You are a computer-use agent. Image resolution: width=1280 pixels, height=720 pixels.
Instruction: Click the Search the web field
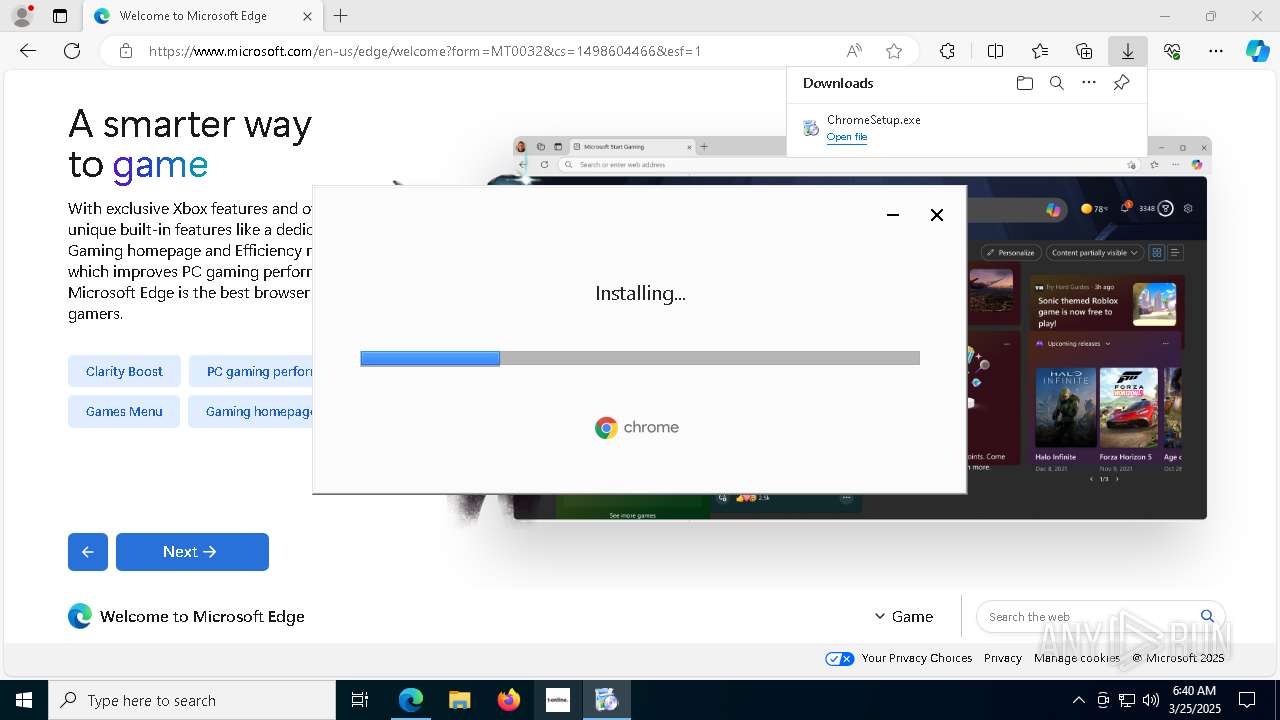coord(1090,617)
